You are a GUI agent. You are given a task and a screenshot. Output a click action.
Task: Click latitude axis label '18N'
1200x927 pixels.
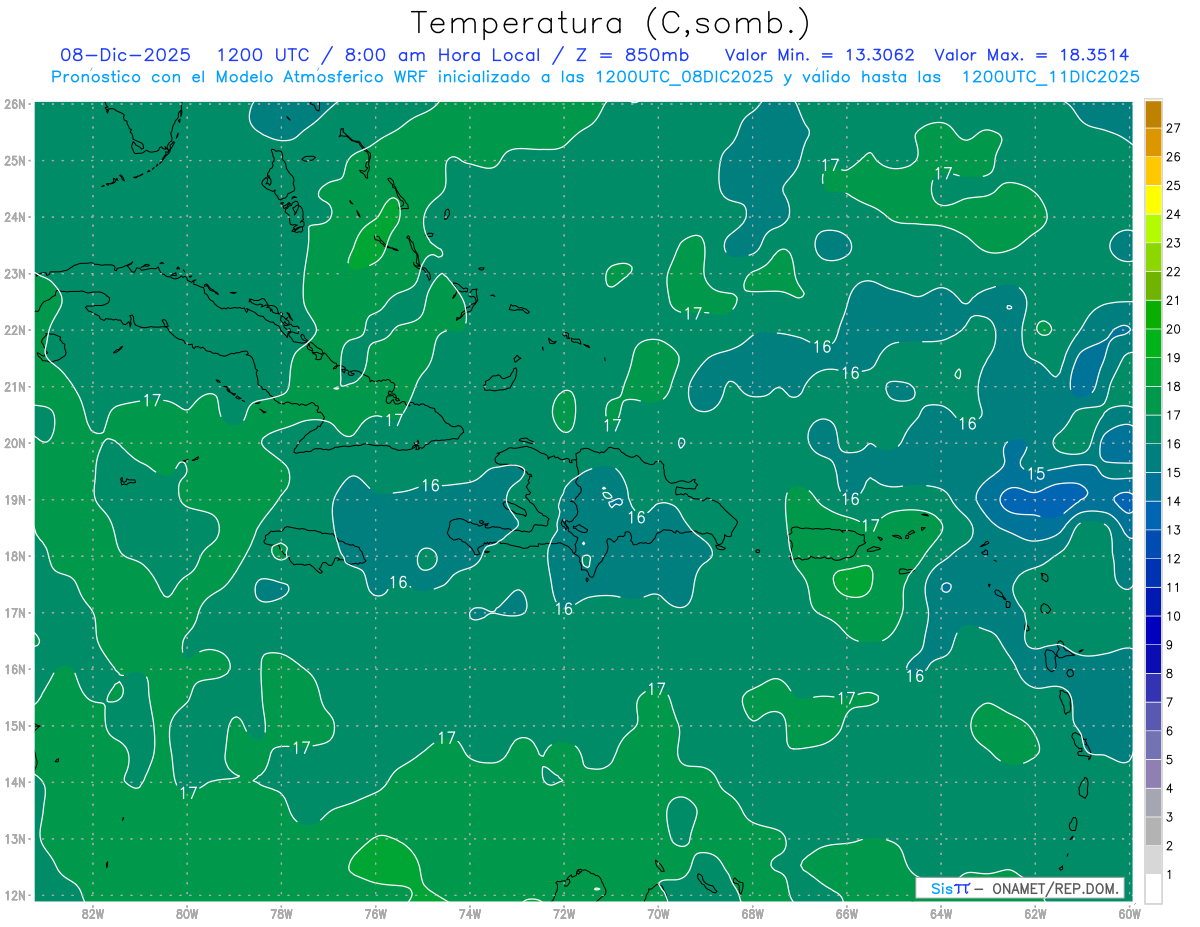click(x=14, y=556)
